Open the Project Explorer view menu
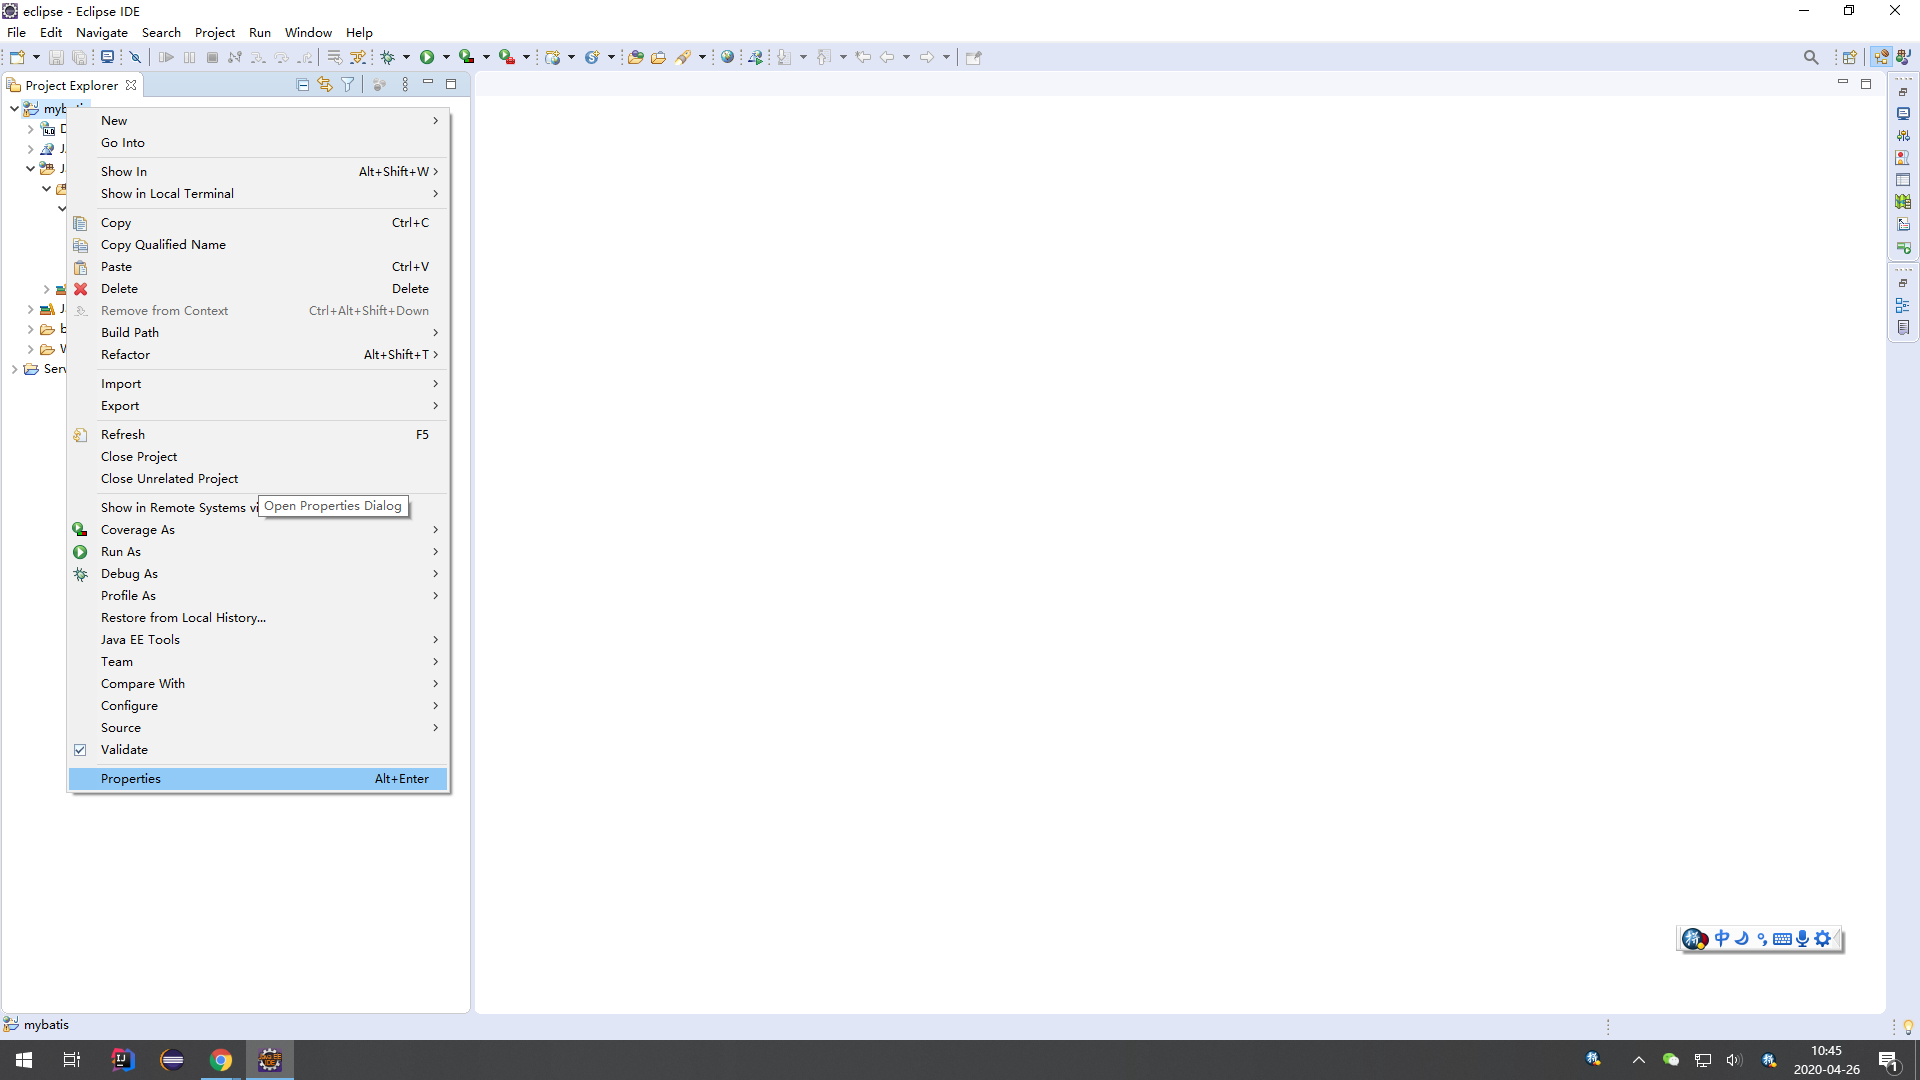 (x=404, y=84)
